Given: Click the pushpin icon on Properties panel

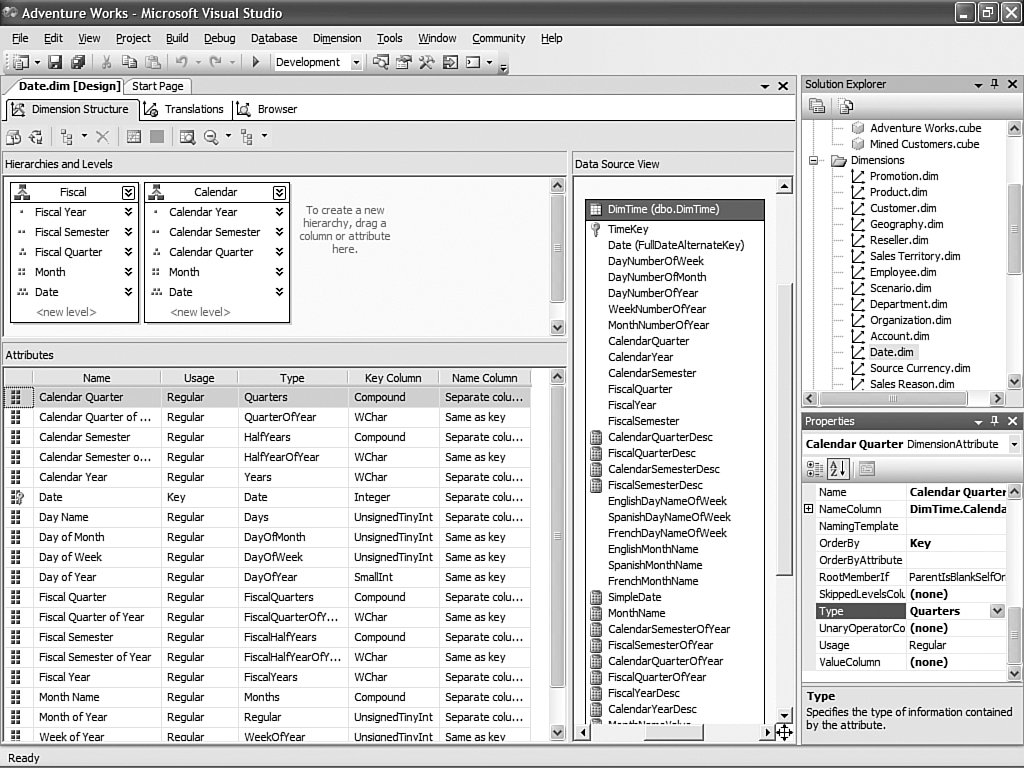Looking at the screenshot, I should [995, 421].
